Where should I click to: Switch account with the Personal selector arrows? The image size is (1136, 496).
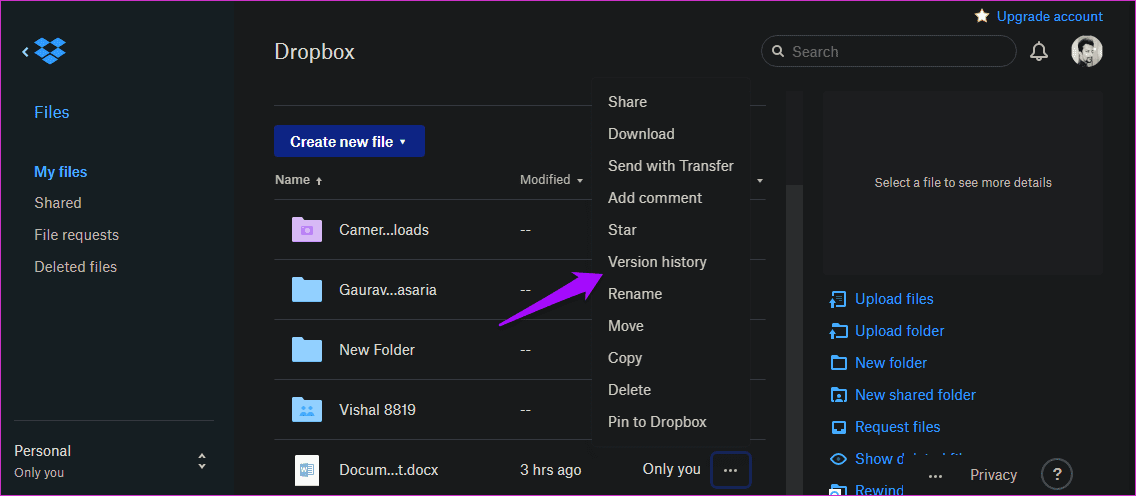click(202, 461)
